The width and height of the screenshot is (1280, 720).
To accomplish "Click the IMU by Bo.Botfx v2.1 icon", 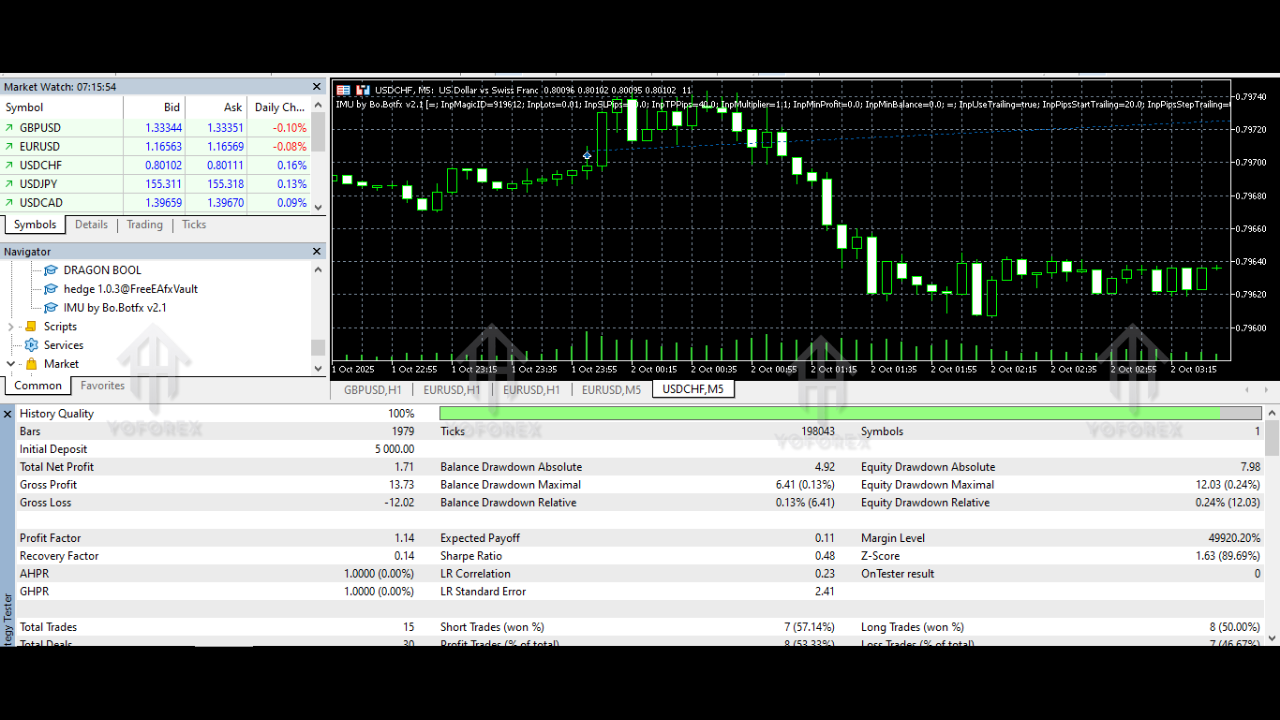I will [51, 308].
